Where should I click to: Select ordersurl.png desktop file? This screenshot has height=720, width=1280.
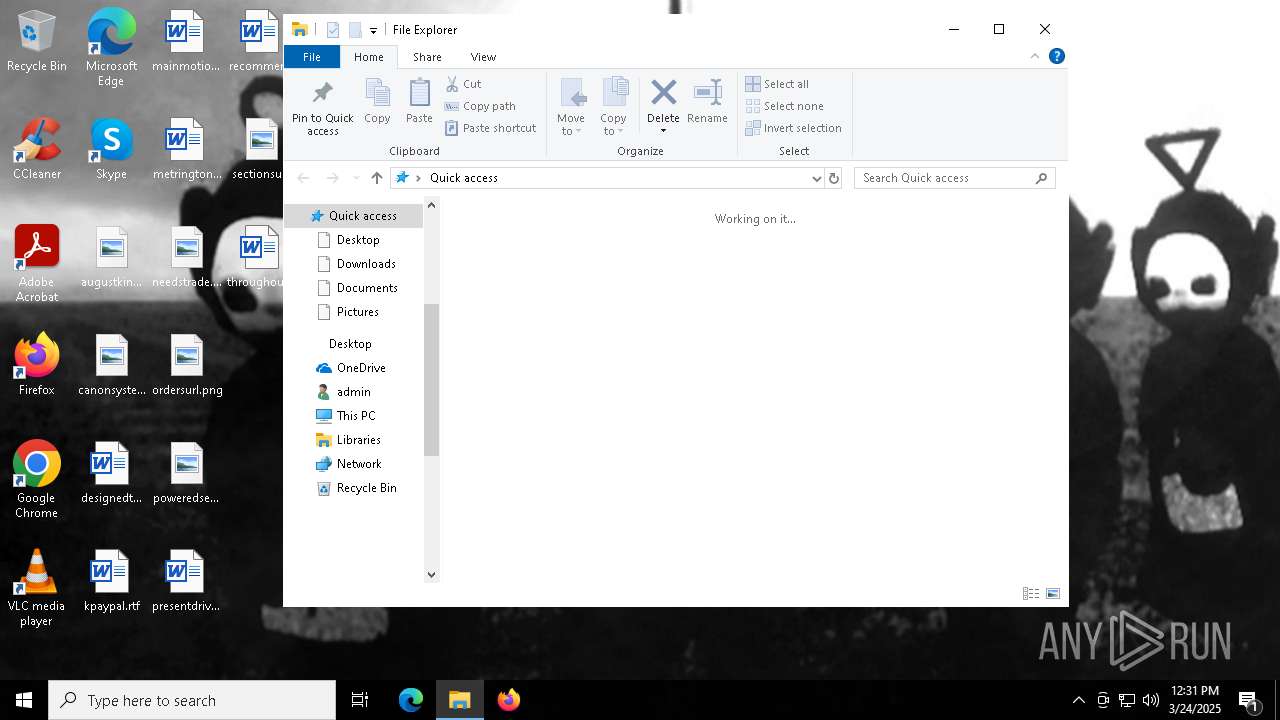[187, 365]
